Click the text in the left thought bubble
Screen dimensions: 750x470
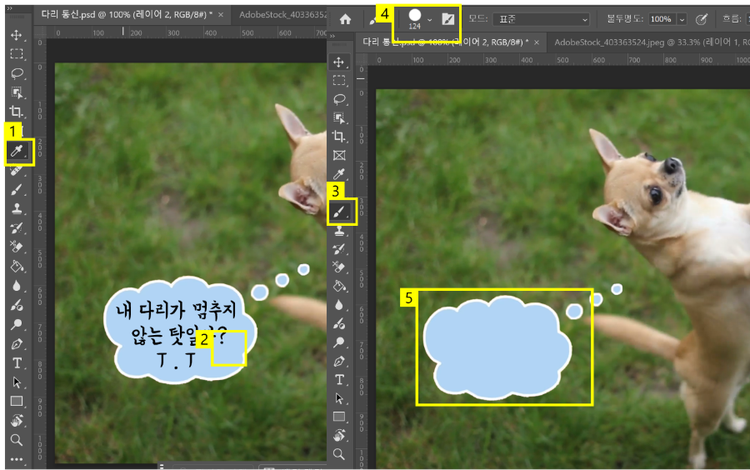coord(176,334)
